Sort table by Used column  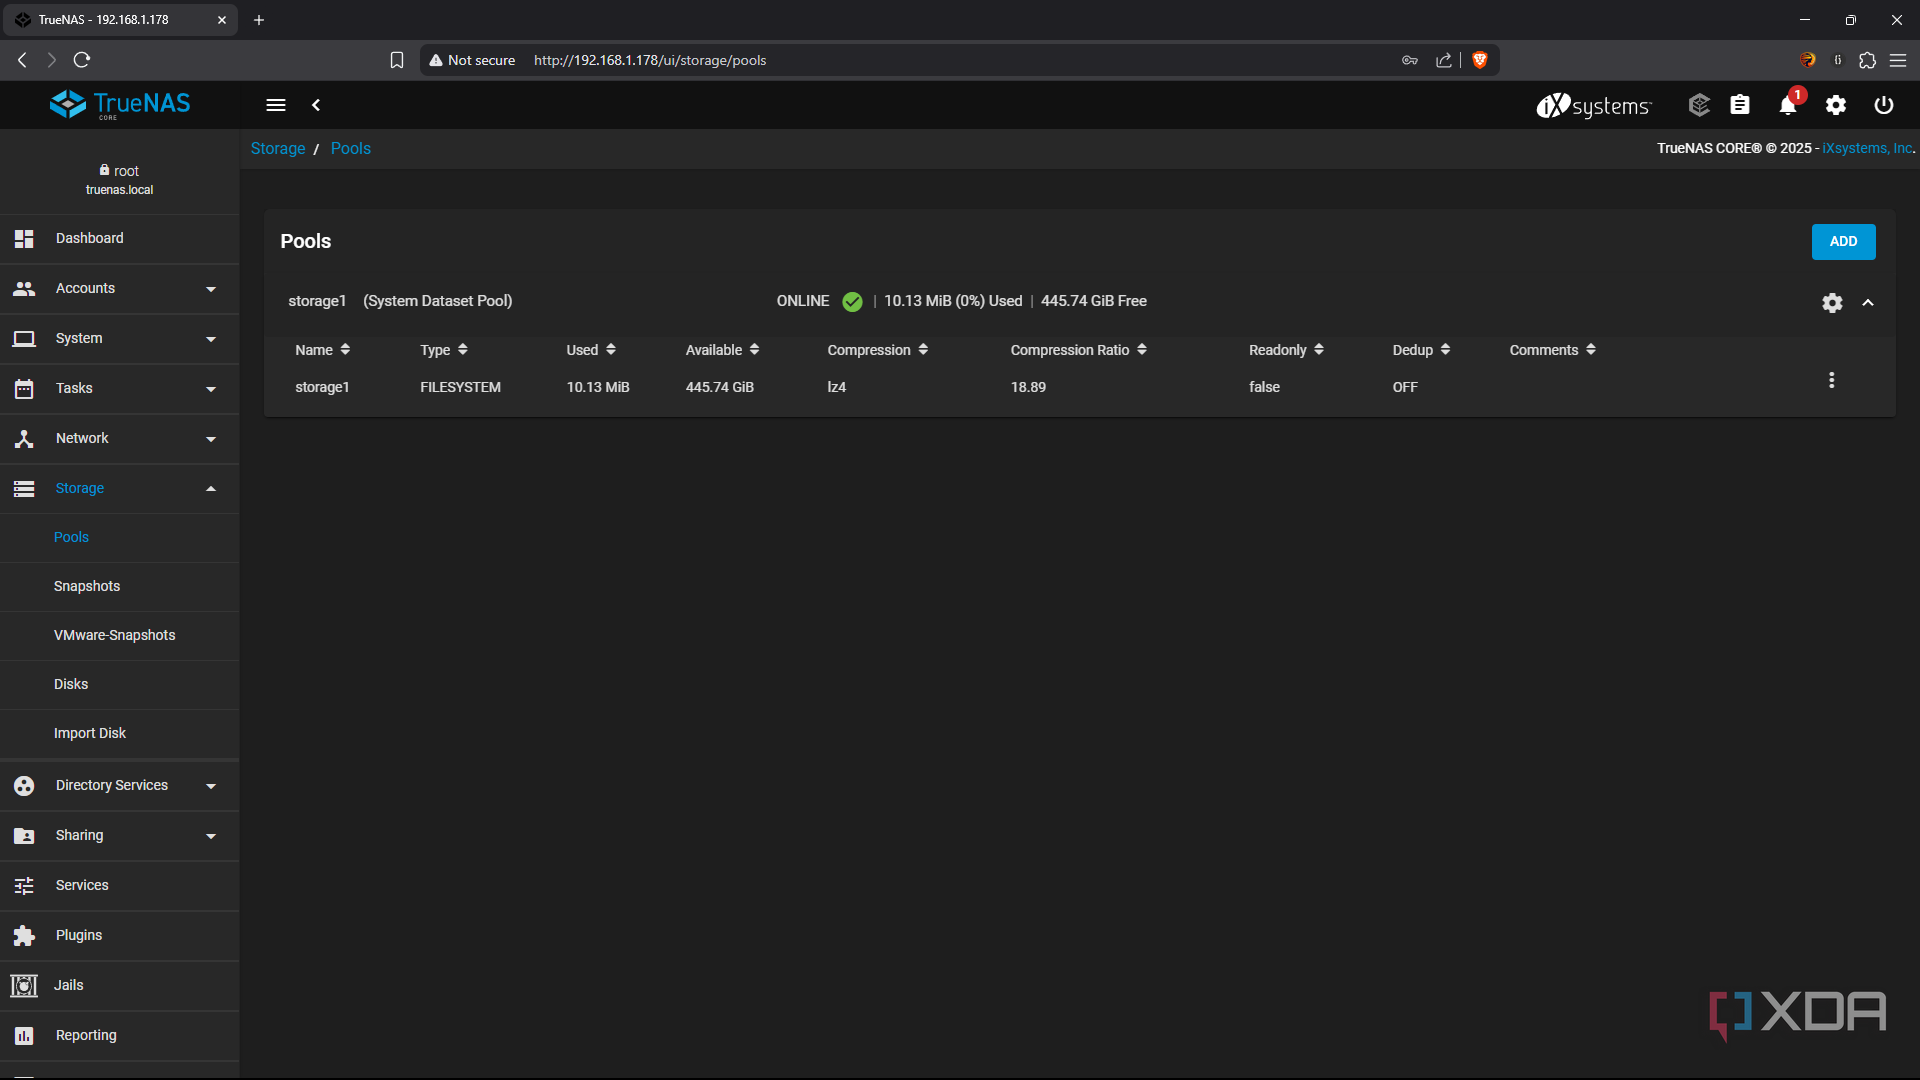(x=591, y=351)
